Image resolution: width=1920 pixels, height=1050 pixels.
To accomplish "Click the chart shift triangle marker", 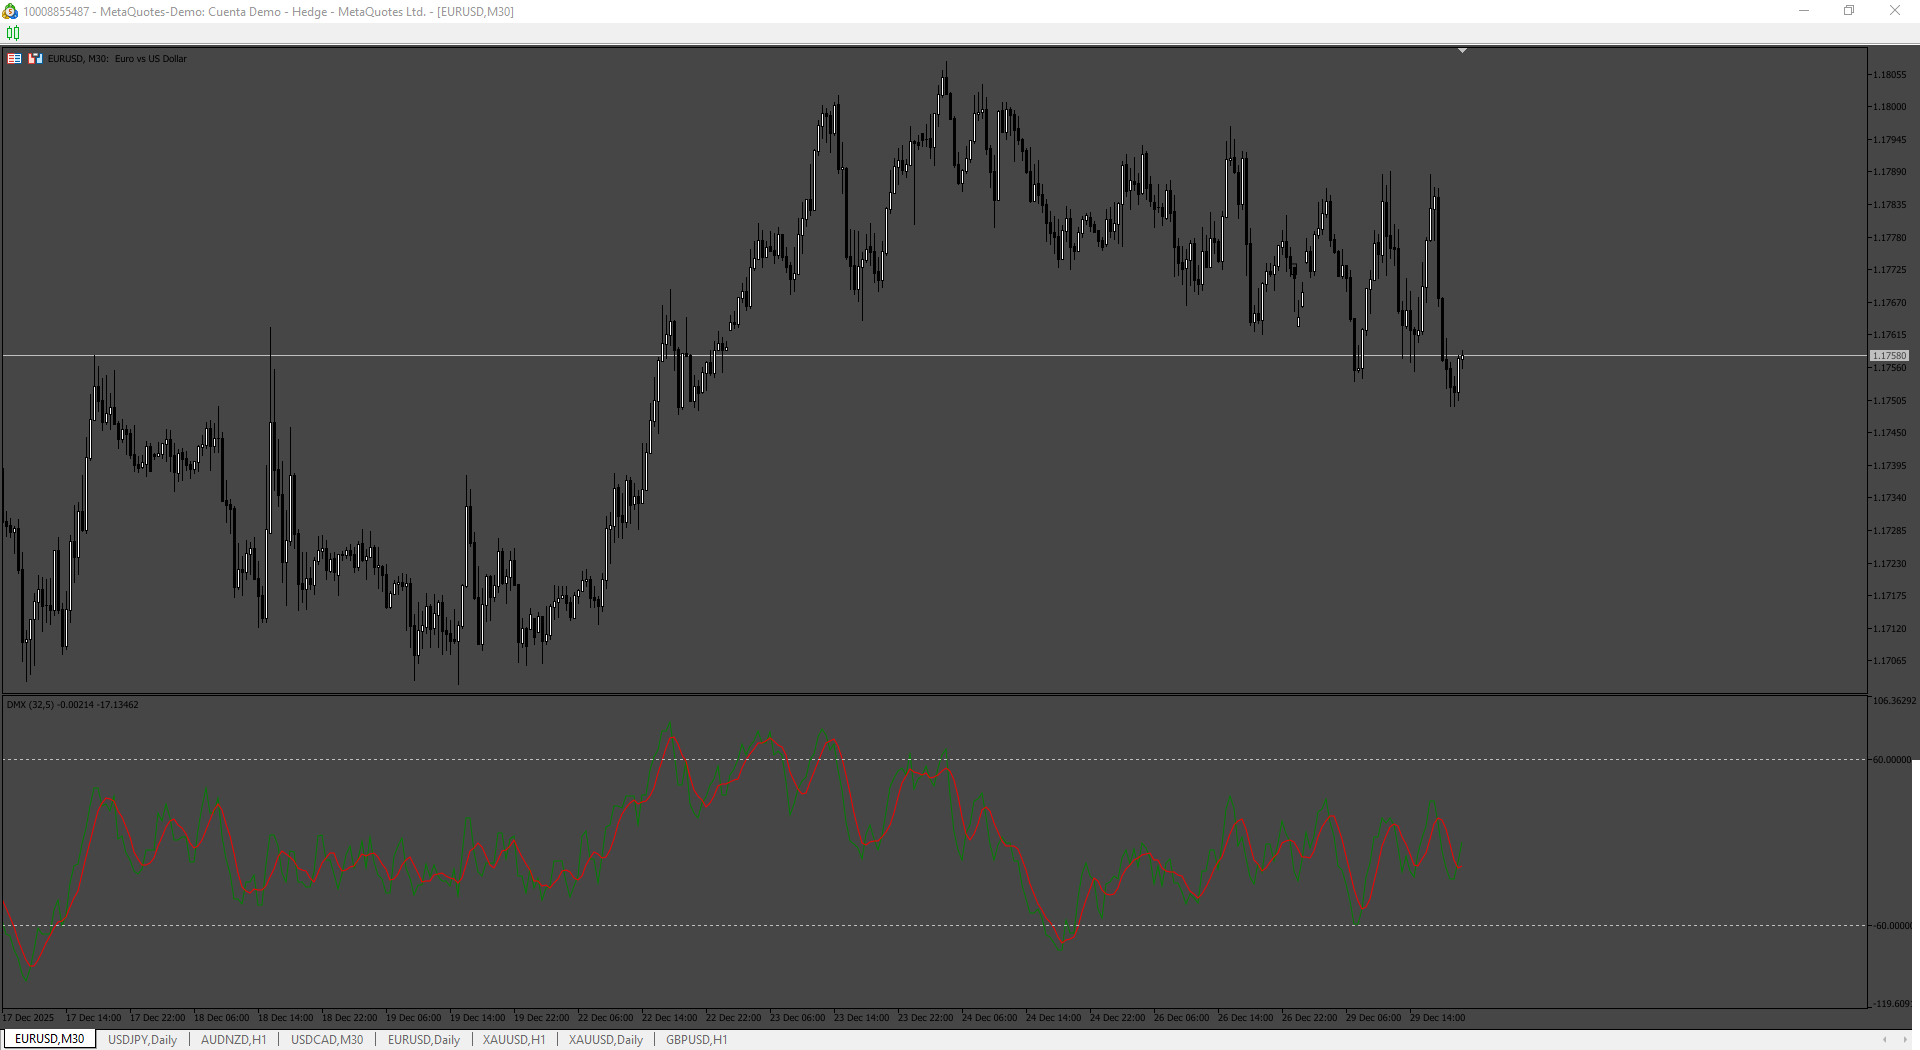I will pos(1462,50).
